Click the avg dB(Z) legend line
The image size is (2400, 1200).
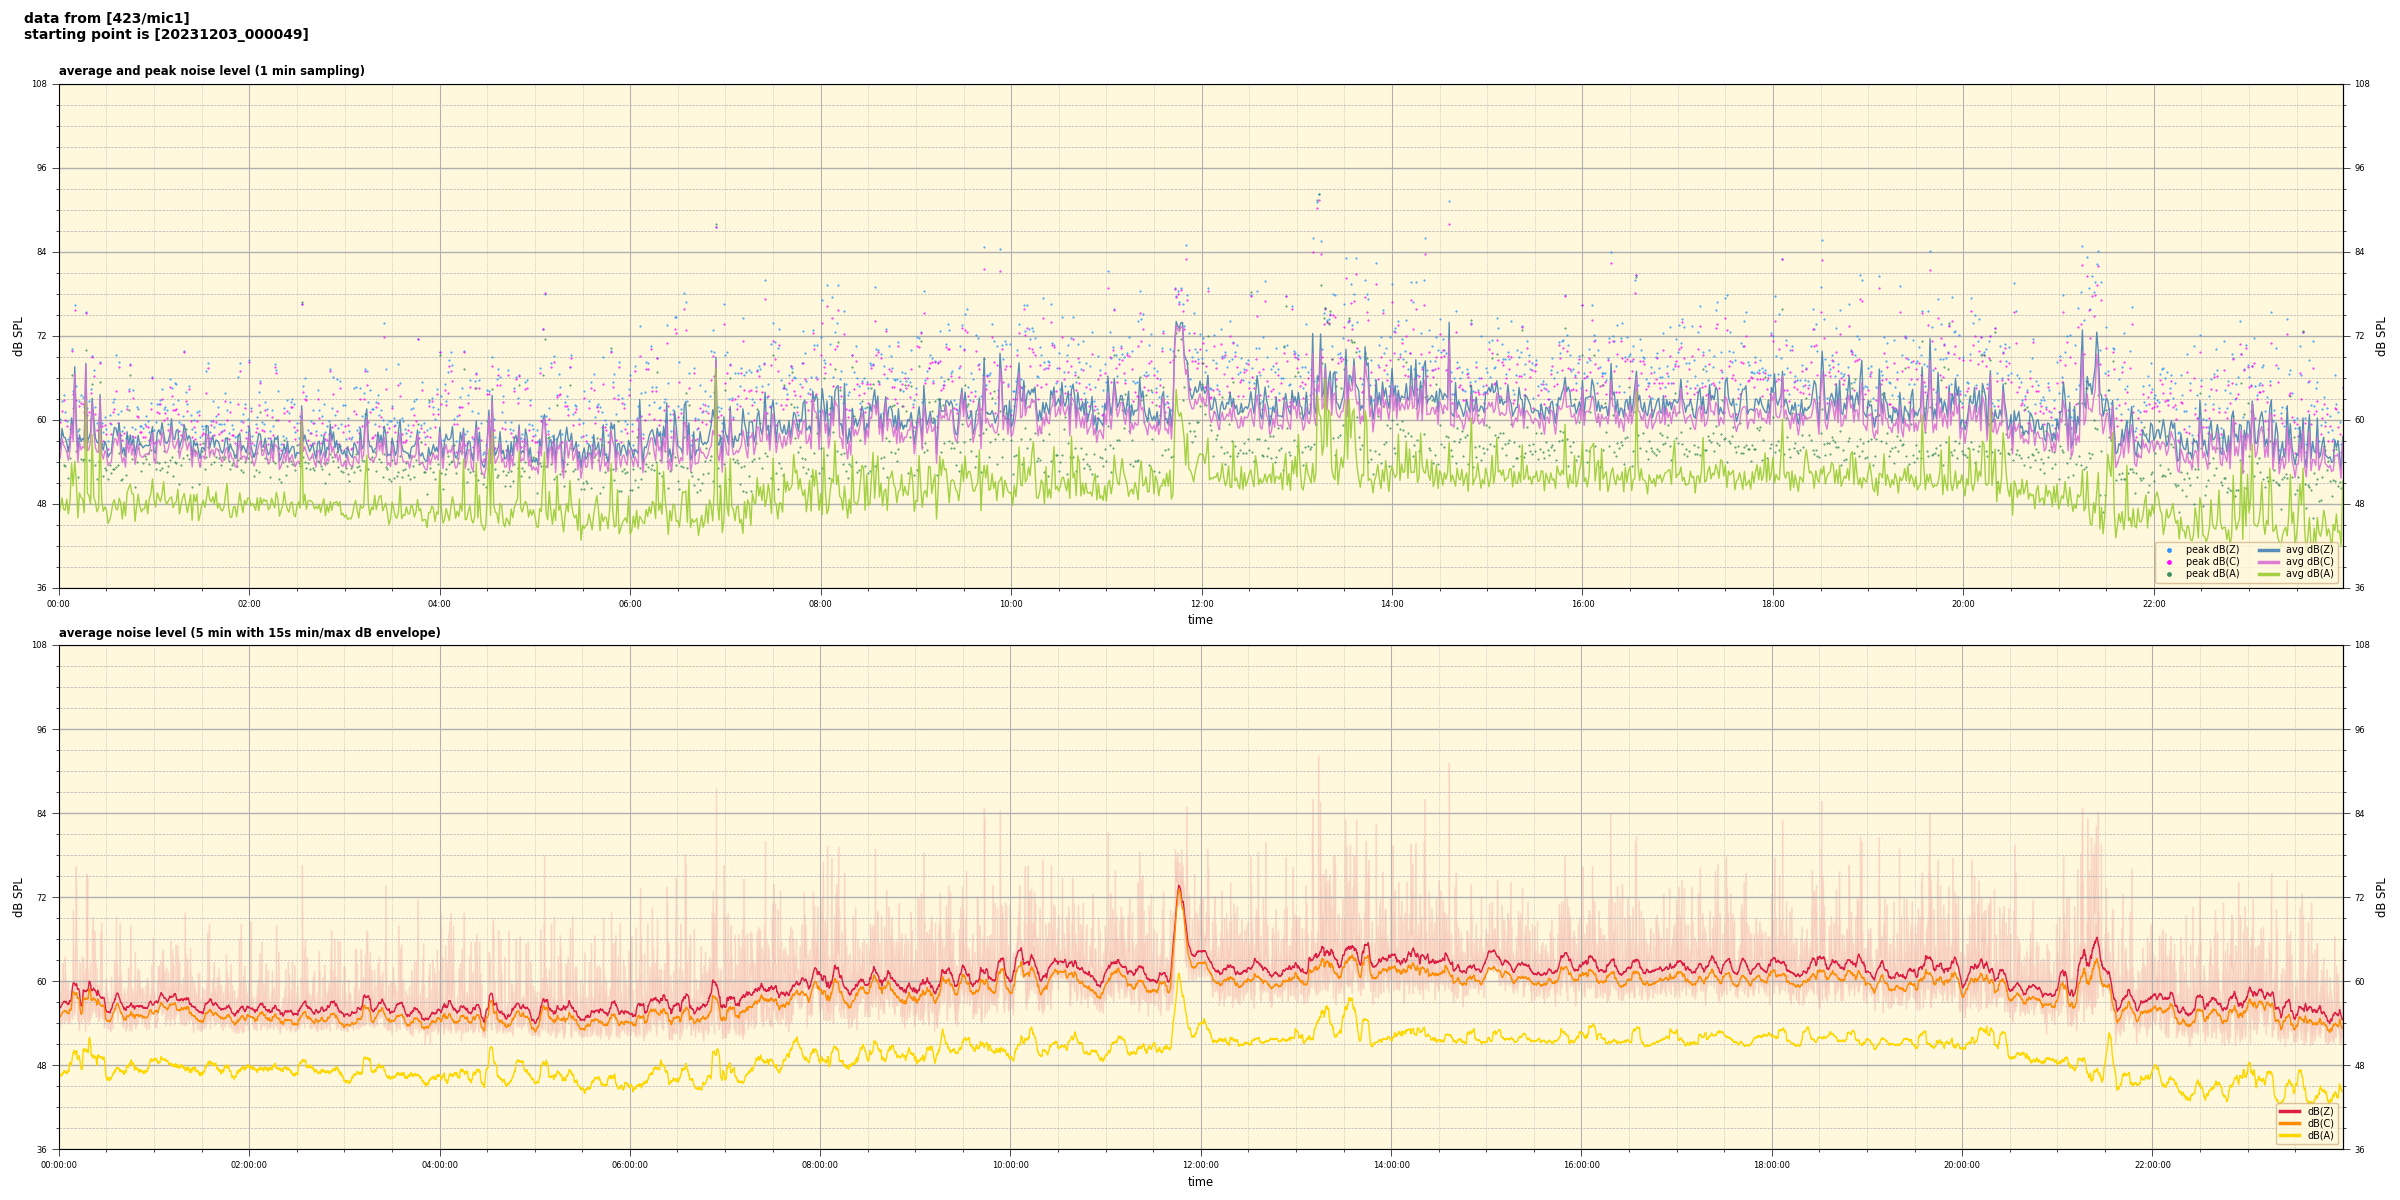pyautogui.click(x=2269, y=550)
